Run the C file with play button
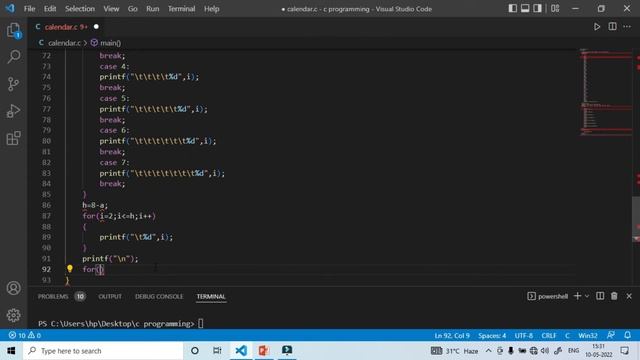Viewport: 640px width, 360px height. (x=597, y=27)
